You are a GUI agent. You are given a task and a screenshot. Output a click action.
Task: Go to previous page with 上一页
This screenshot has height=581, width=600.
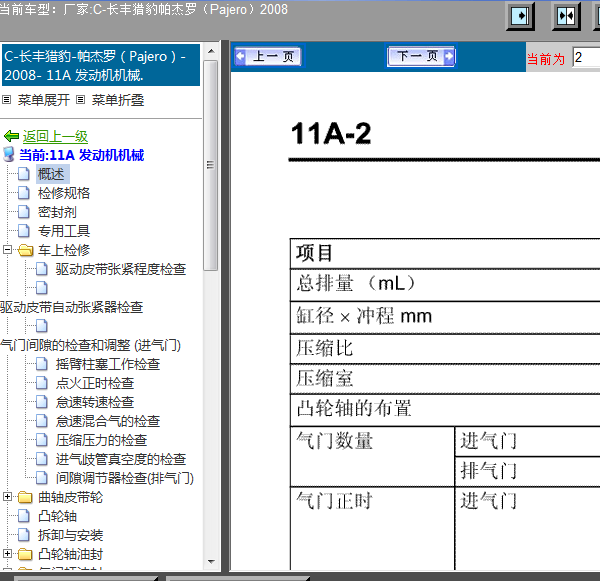tap(268, 57)
